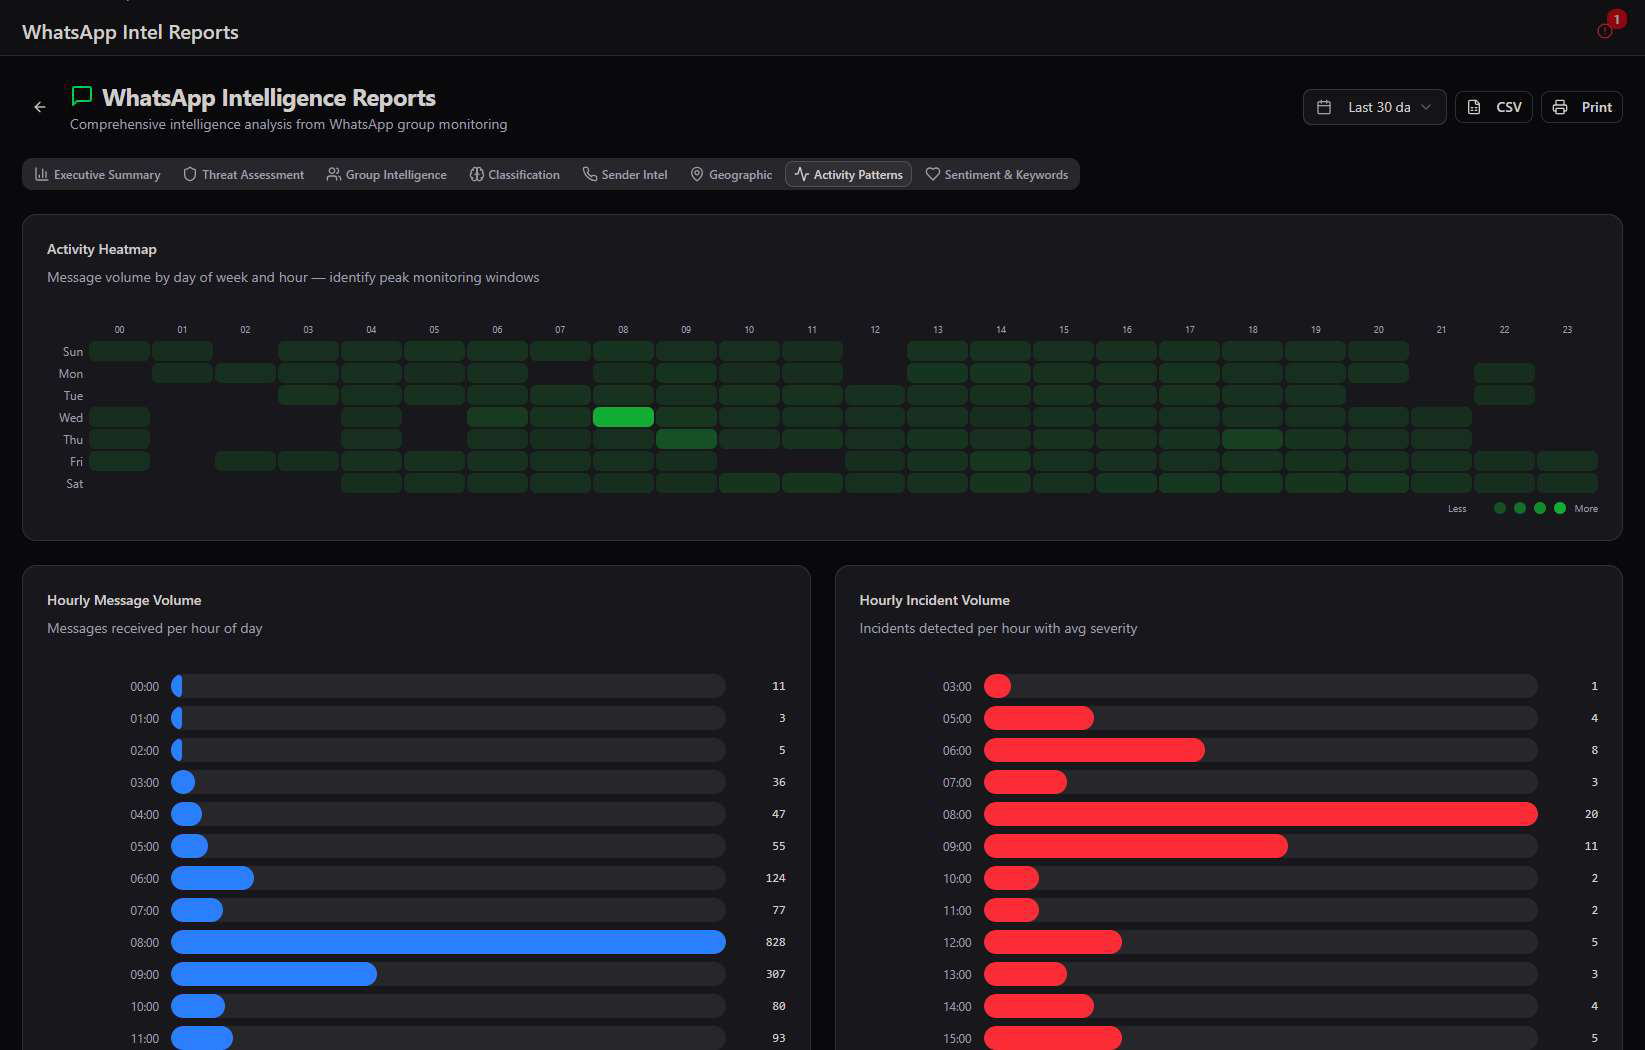Screen dimensions: 1645x1050
Task: Click the 06:00 red incident volume bar
Action: click(x=1094, y=750)
